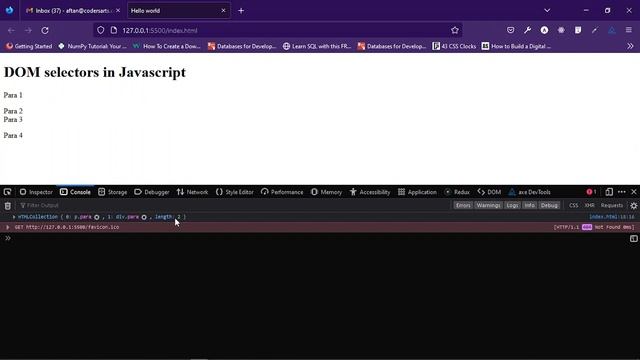Toggle the Logs filter
640x360 pixels.
coord(512,205)
